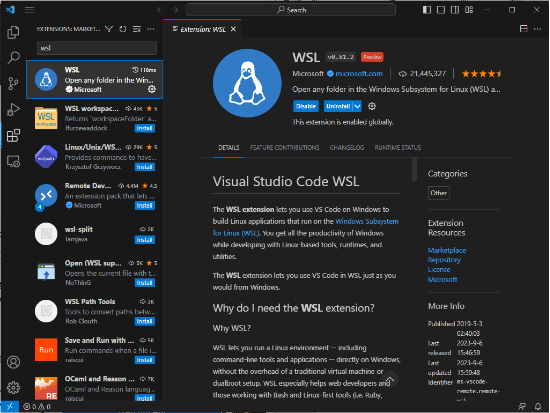Click the Other category tag
The image size is (550, 413).
click(438, 193)
